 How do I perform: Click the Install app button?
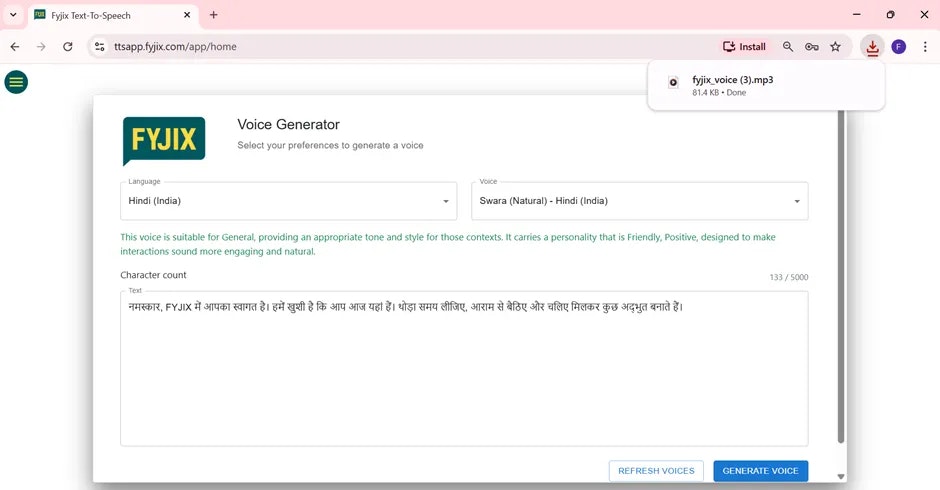coord(744,47)
